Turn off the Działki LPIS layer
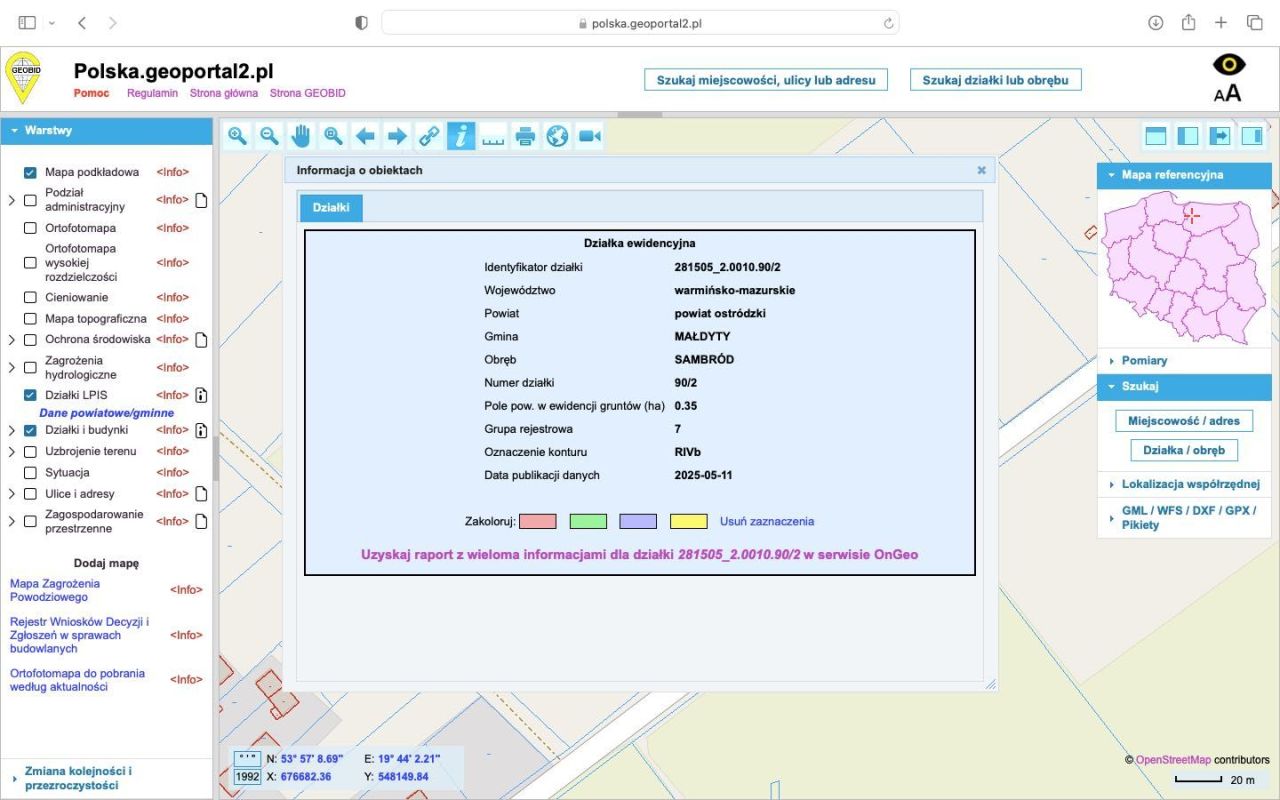The image size is (1280, 800). pyautogui.click(x=30, y=395)
